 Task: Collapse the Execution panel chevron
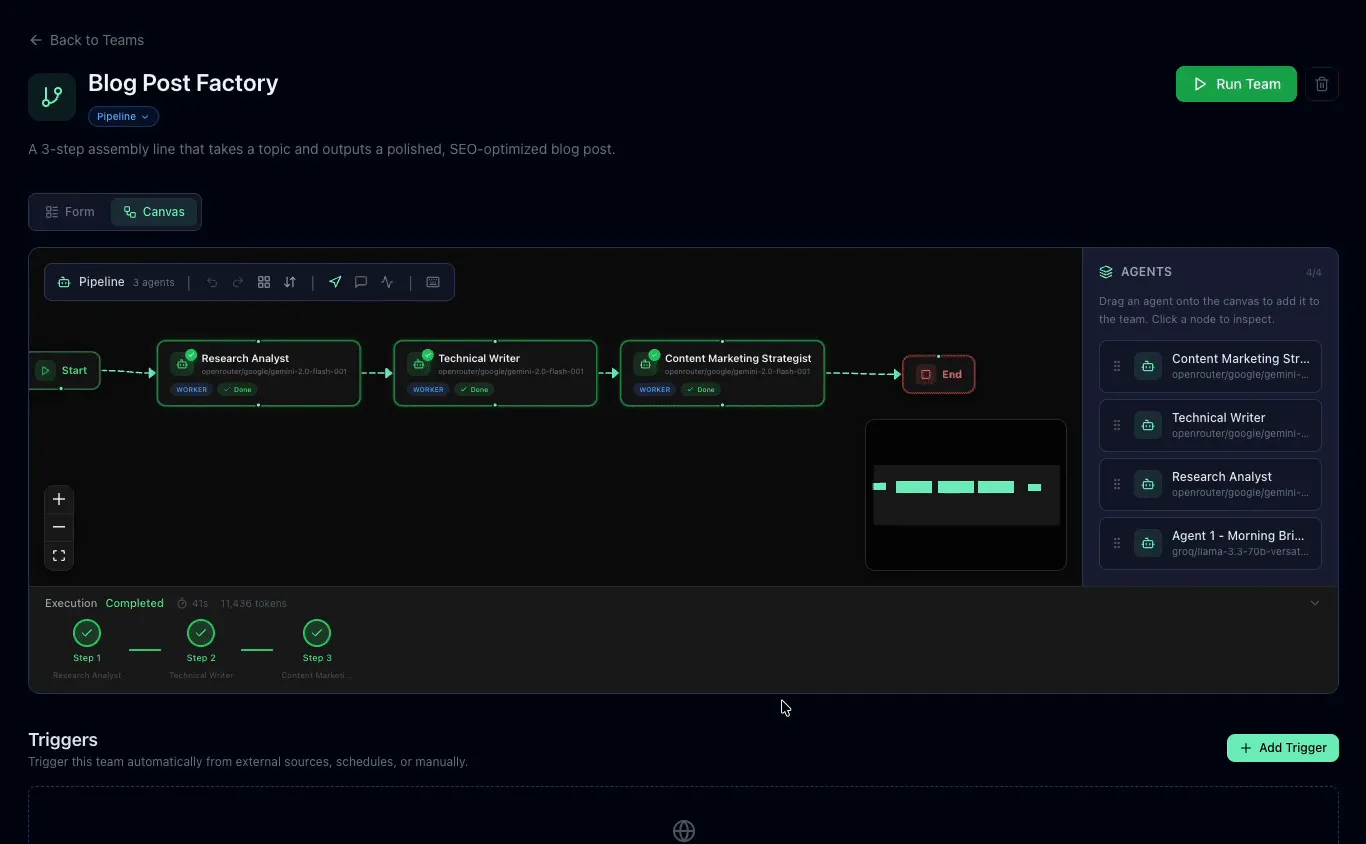1315,603
